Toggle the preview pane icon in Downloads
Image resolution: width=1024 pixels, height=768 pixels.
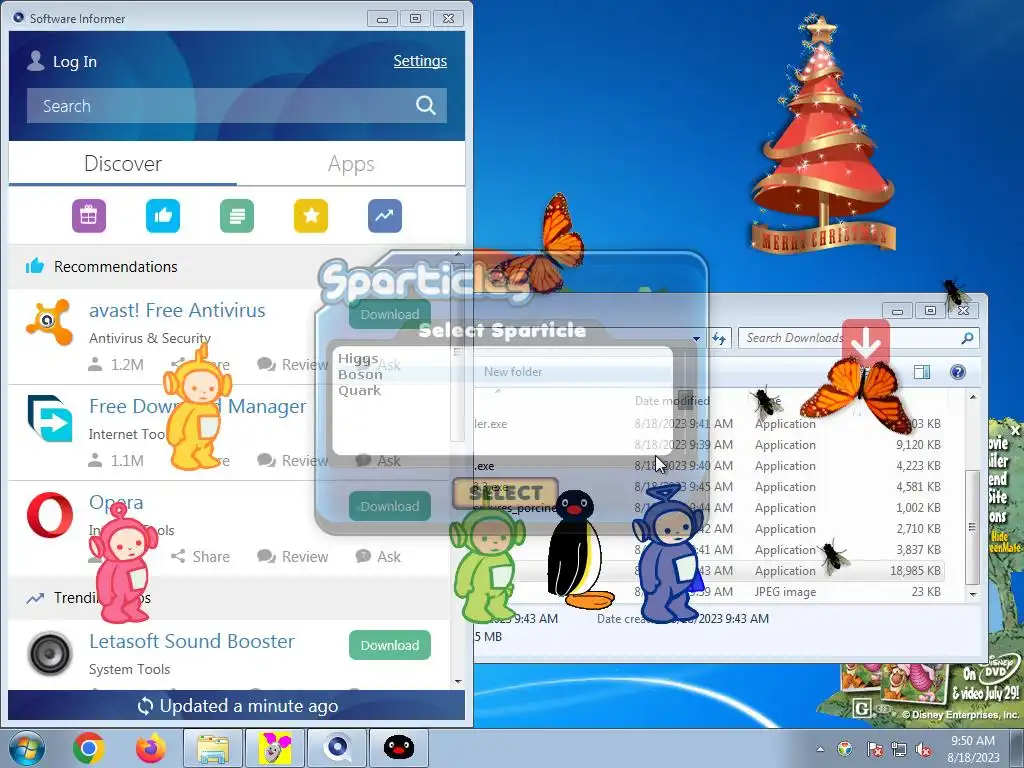click(x=922, y=372)
